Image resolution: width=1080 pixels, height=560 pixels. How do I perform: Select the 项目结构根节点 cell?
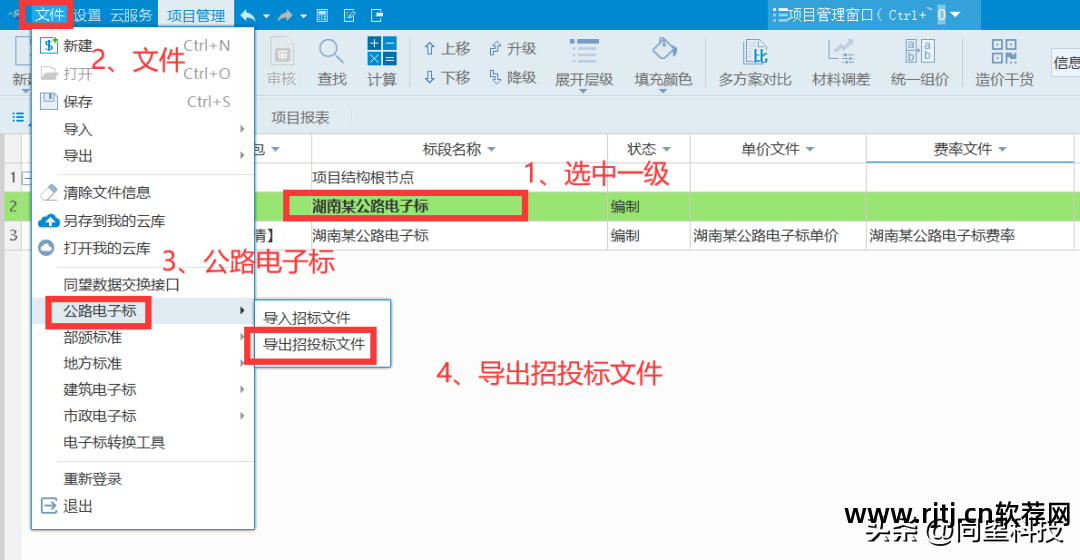459,178
